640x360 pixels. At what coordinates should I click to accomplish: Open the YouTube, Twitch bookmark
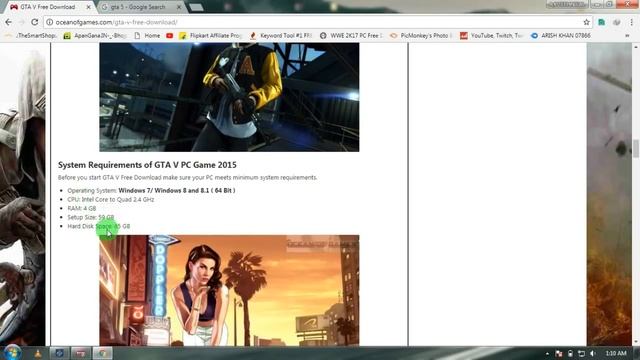[x=492, y=36]
